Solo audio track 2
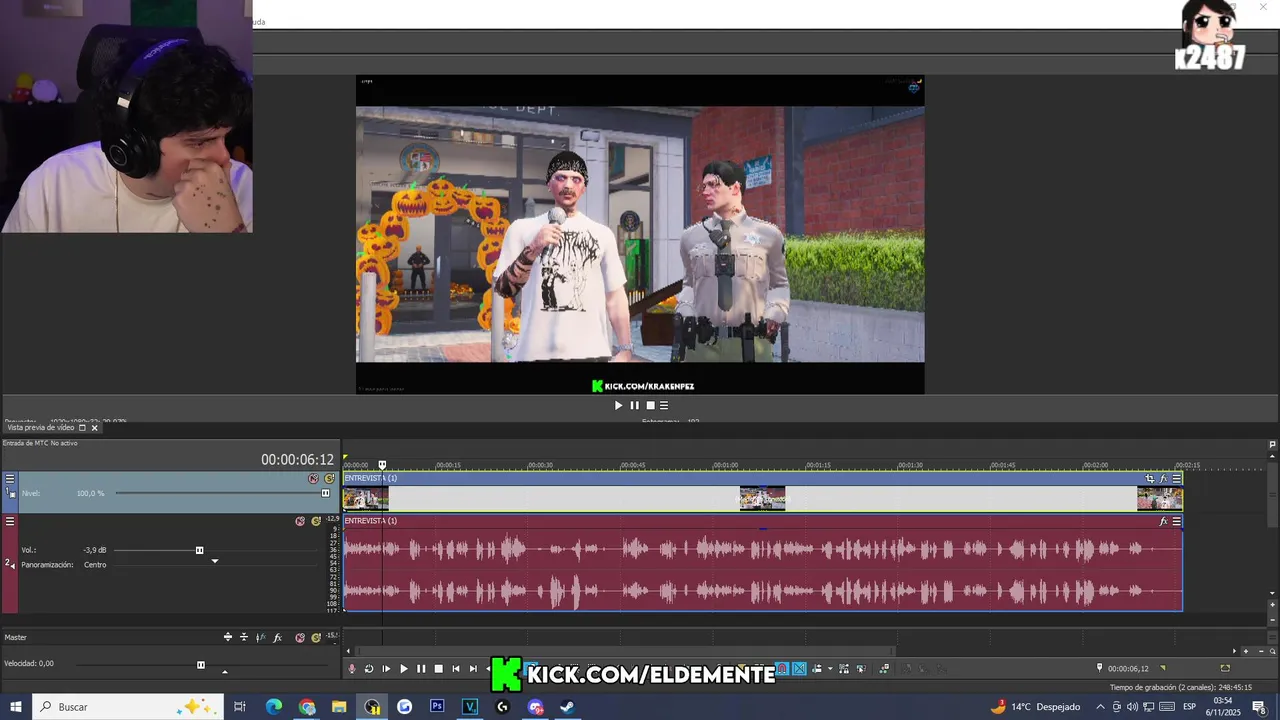The height and width of the screenshot is (720, 1280). 316,521
